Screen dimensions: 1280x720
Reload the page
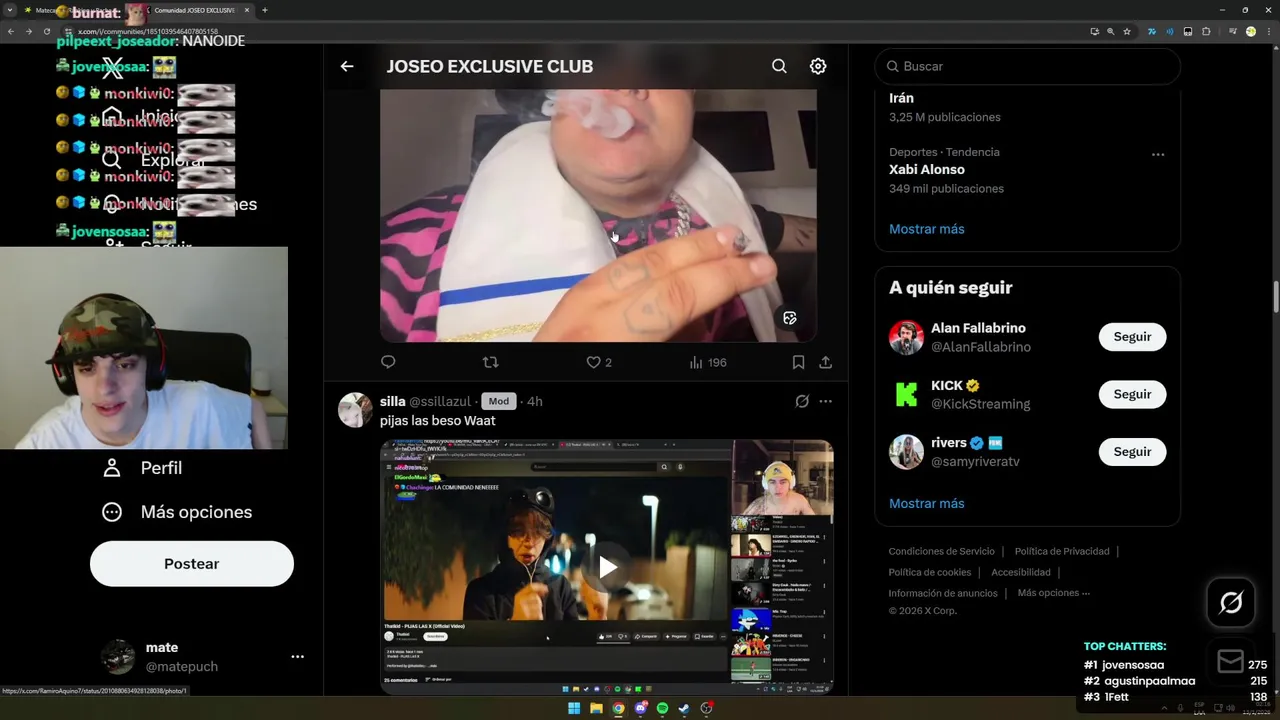pyautogui.click(x=46, y=31)
